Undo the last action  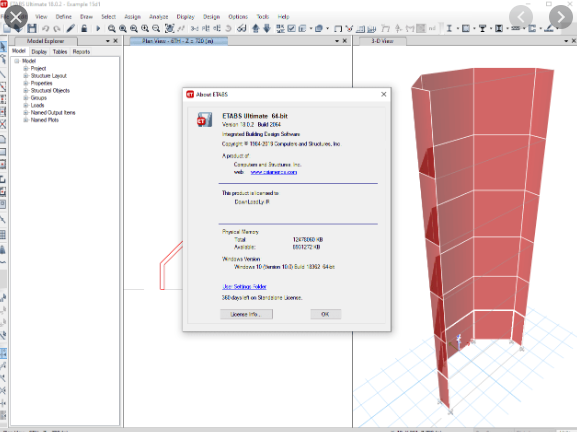point(45,28)
